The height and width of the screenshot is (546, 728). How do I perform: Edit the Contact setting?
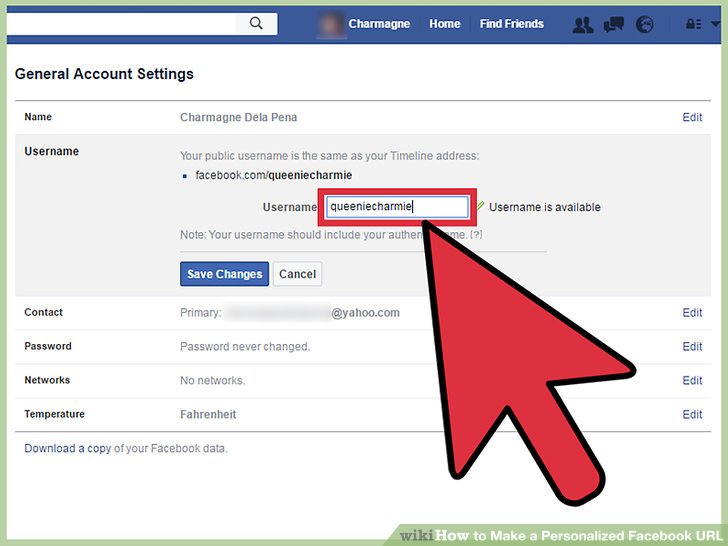692,313
